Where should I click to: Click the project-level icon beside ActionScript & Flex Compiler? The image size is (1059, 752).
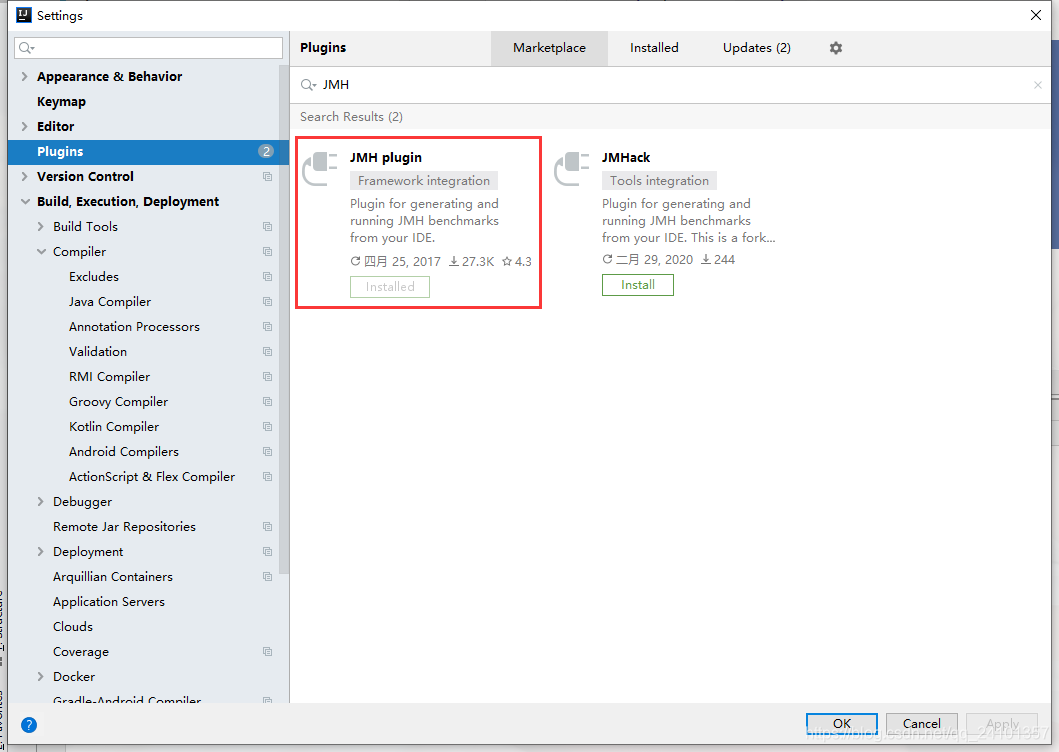tap(267, 476)
